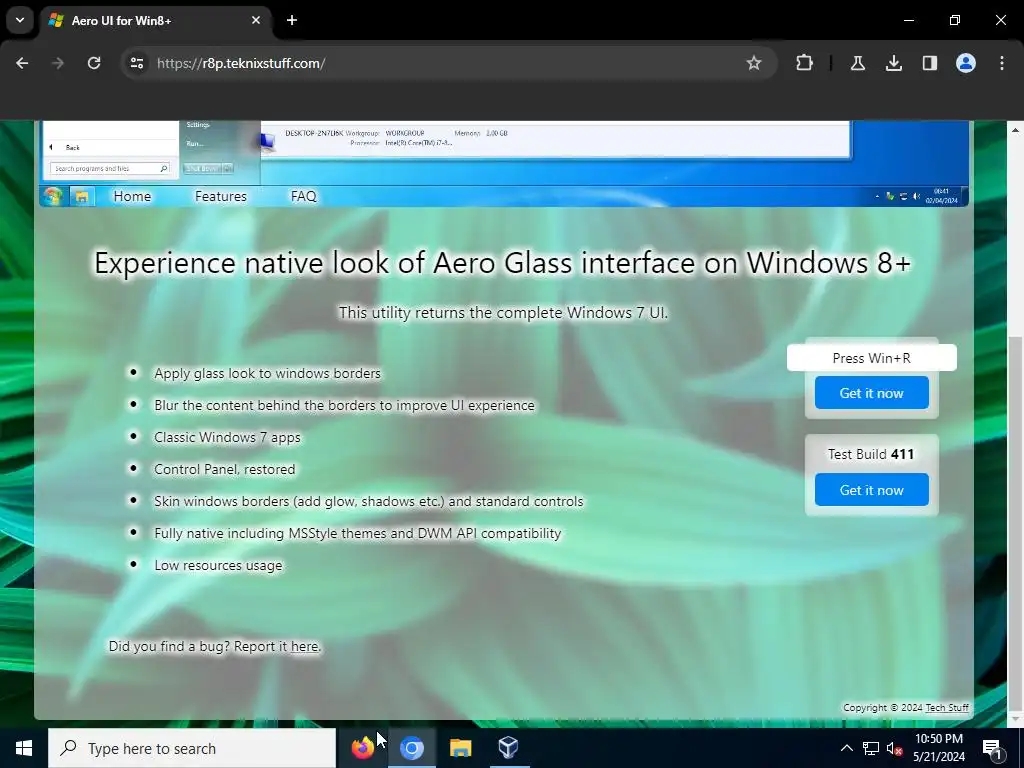Open Chrome Labs flask icon
1024x768 pixels.
(x=857, y=63)
